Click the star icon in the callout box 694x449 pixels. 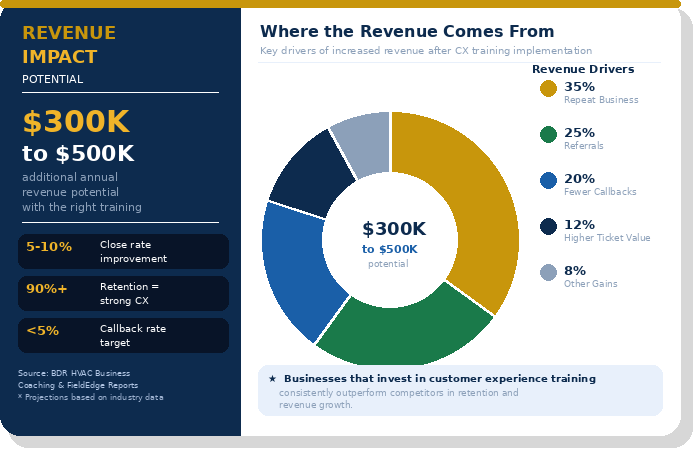click(272, 379)
